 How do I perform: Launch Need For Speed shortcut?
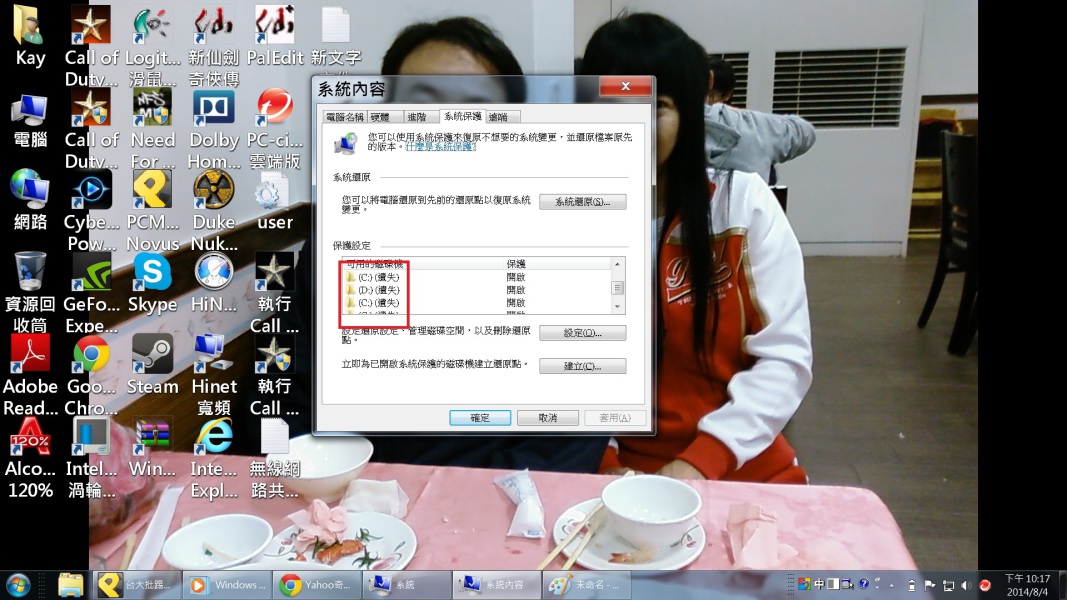(x=152, y=129)
